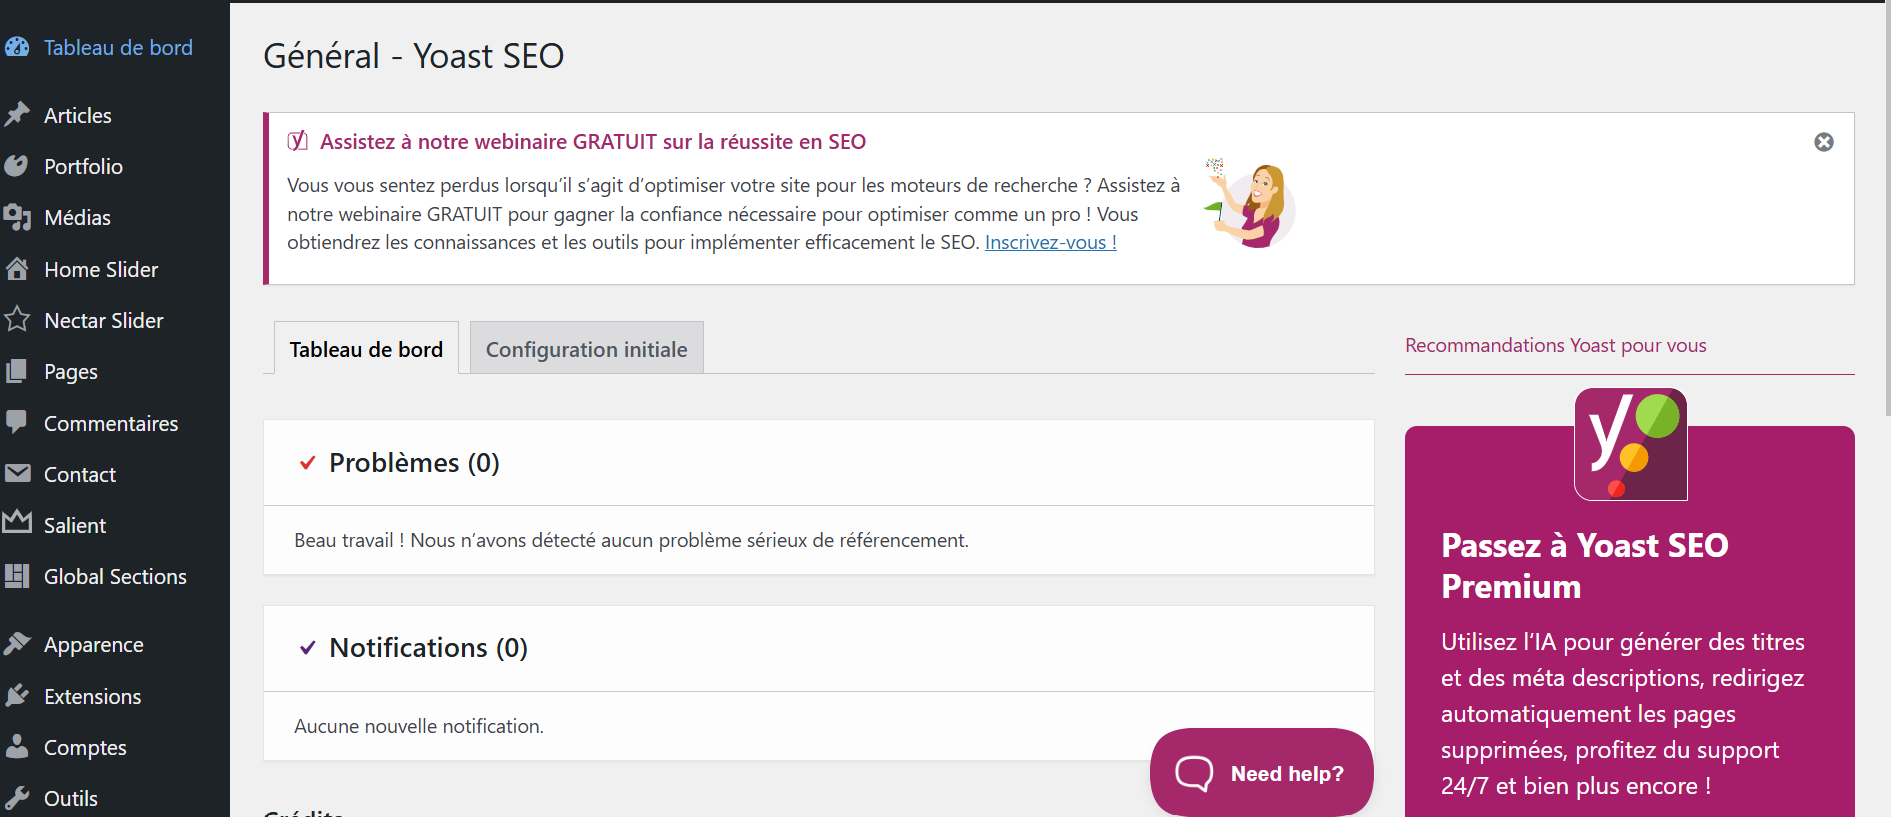The height and width of the screenshot is (817, 1891).
Task: Click the webinar assistant illustration
Action: point(1250,203)
